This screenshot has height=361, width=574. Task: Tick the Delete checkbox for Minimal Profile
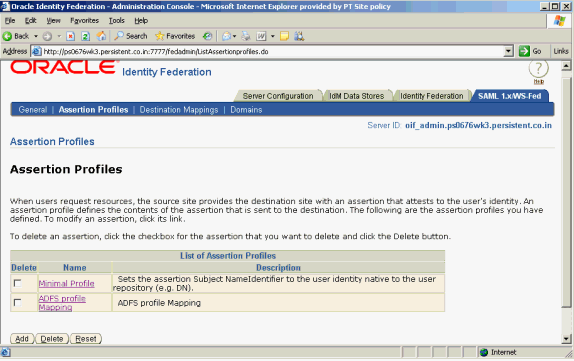pos(17,283)
